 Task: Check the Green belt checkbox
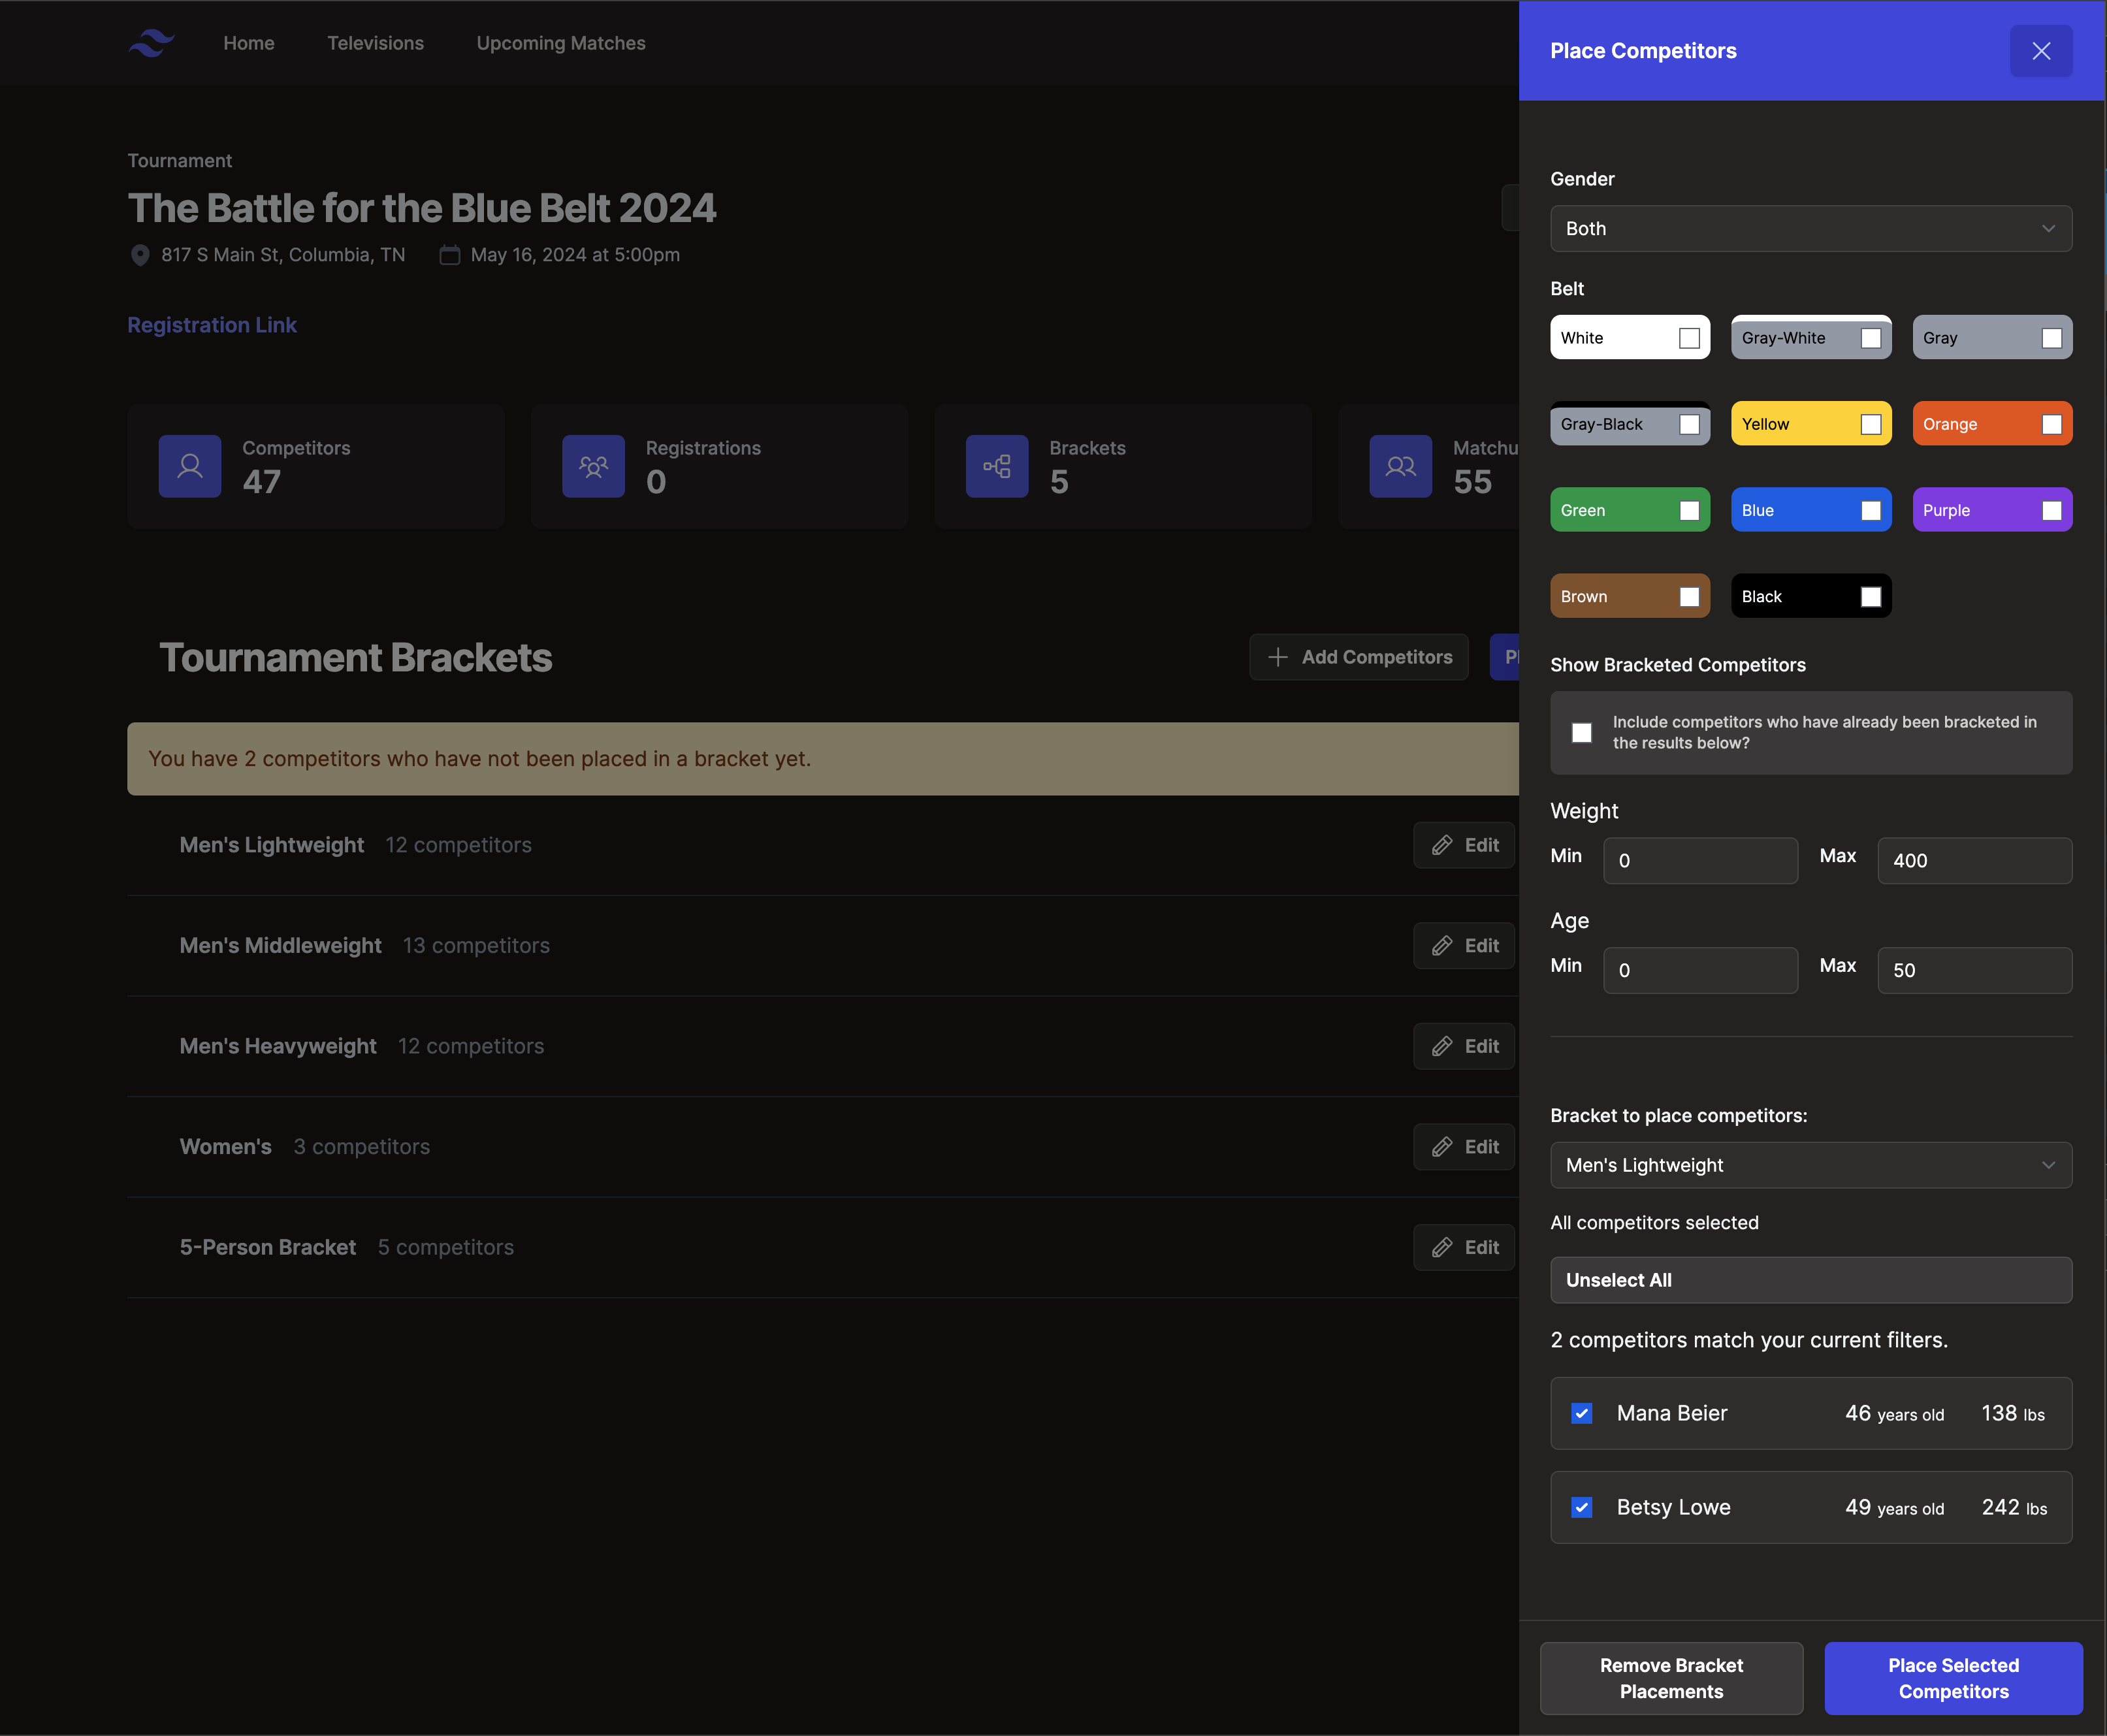pyautogui.click(x=1689, y=511)
